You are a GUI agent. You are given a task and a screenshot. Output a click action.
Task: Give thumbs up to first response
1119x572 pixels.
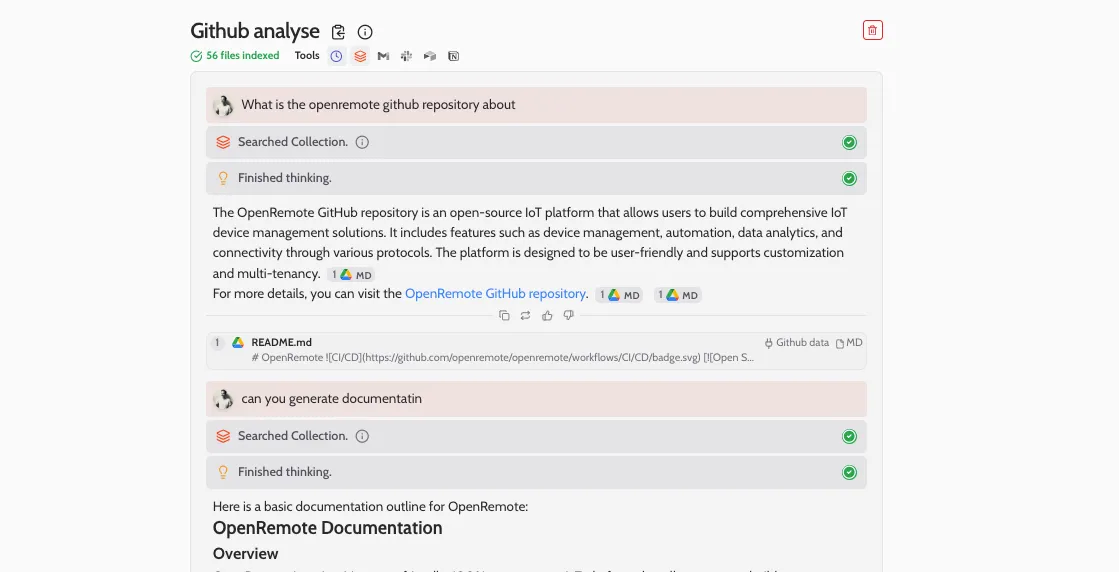[547, 315]
